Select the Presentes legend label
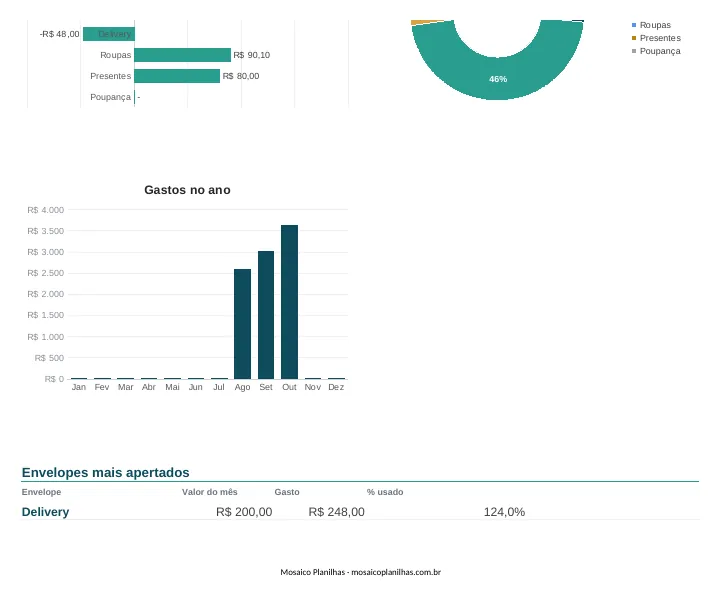The width and height of the screenshot is (719, 597). pyautogui.click(x=660, y=38)
